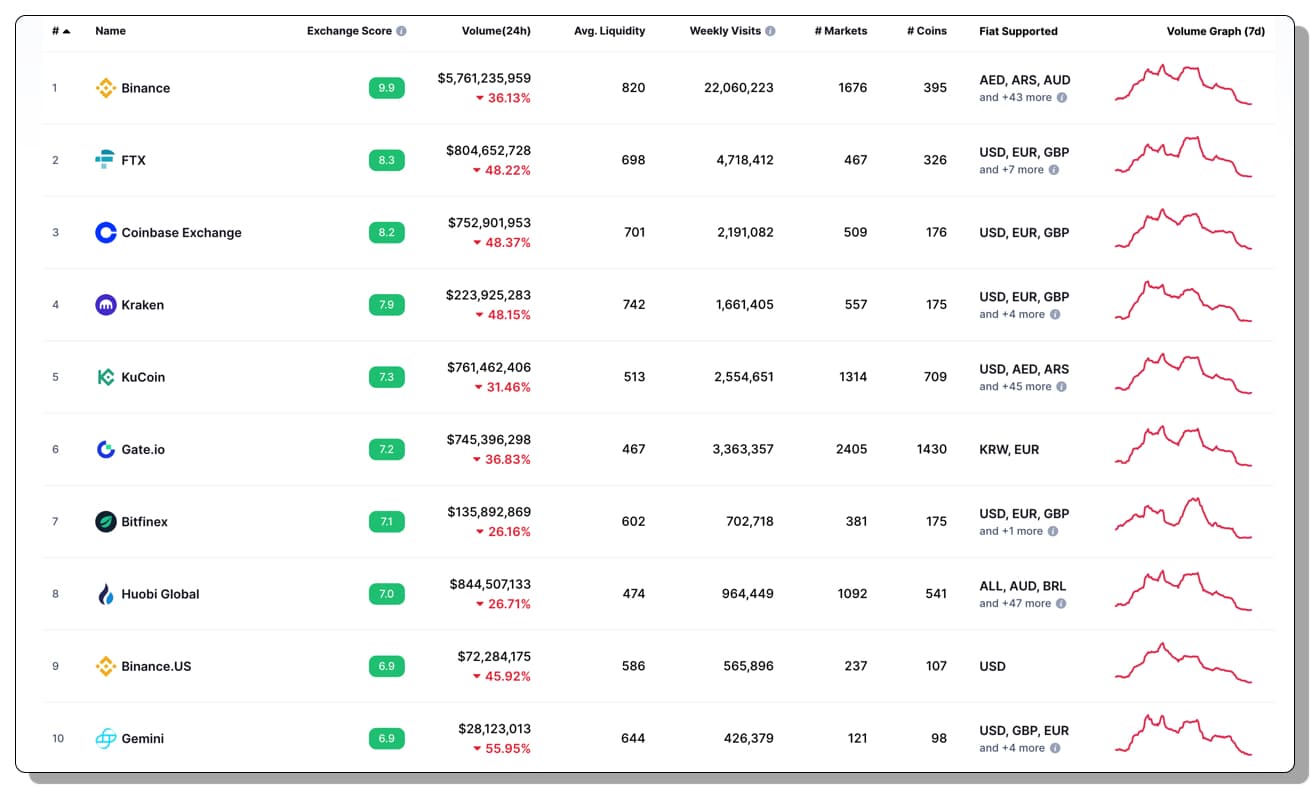
Task: Click info icon next to Exchange Score header
Action: (x=401, y=31)
